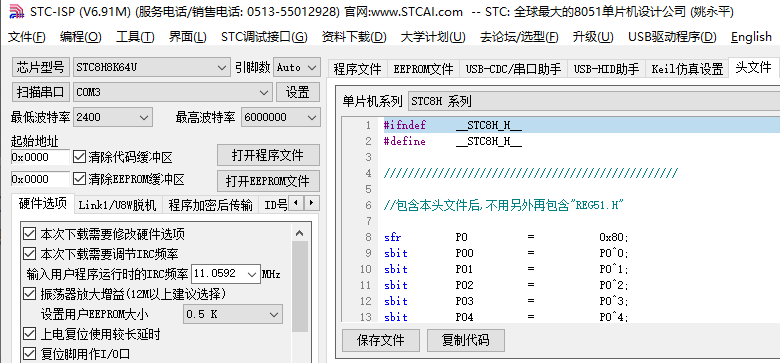This screenshot has height=363, width=780.
Task: Select the USB-HID助手 tab
Action: point(606,69)
